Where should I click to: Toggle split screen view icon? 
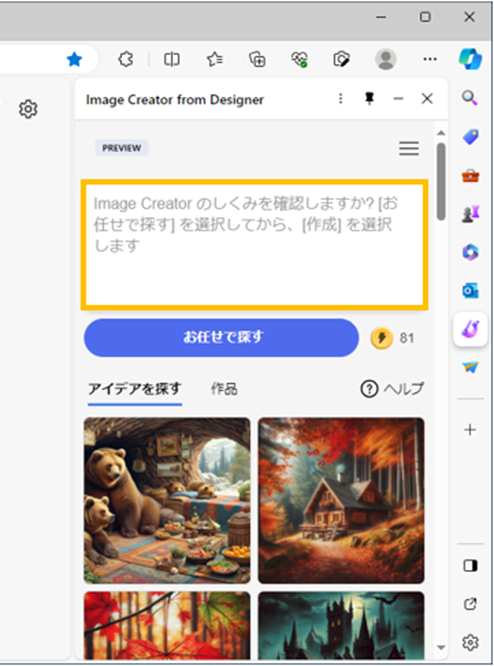(x=172, y=59)
